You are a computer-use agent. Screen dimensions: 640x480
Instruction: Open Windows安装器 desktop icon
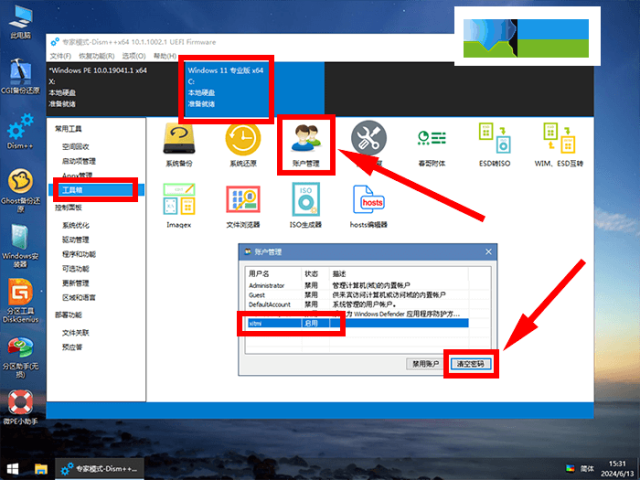20,246
